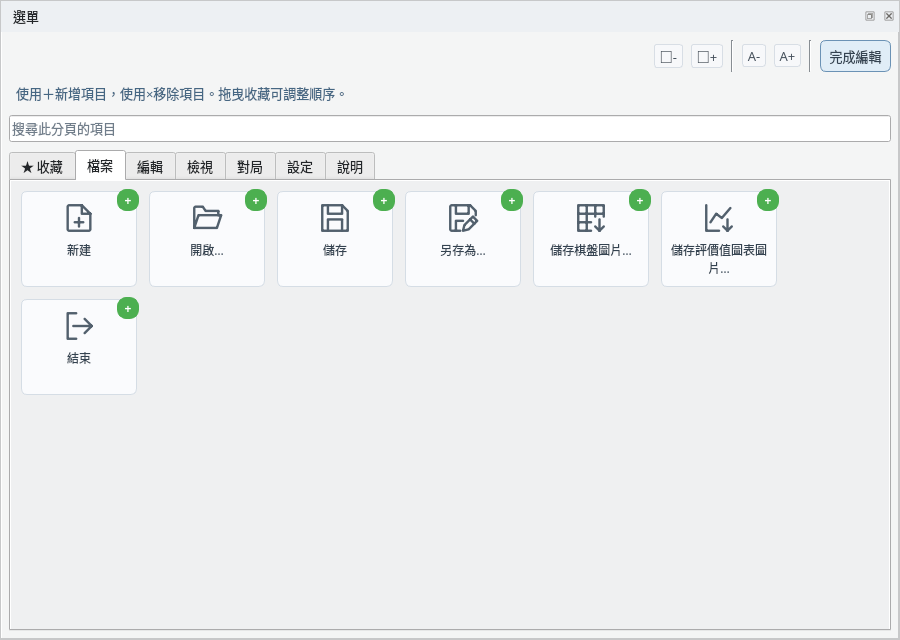Viewport: 900px width, 640px height.
Task: Add 儲存評價值圖表圖片 to favorites with its plus badge
Action: tap(768, 200)
